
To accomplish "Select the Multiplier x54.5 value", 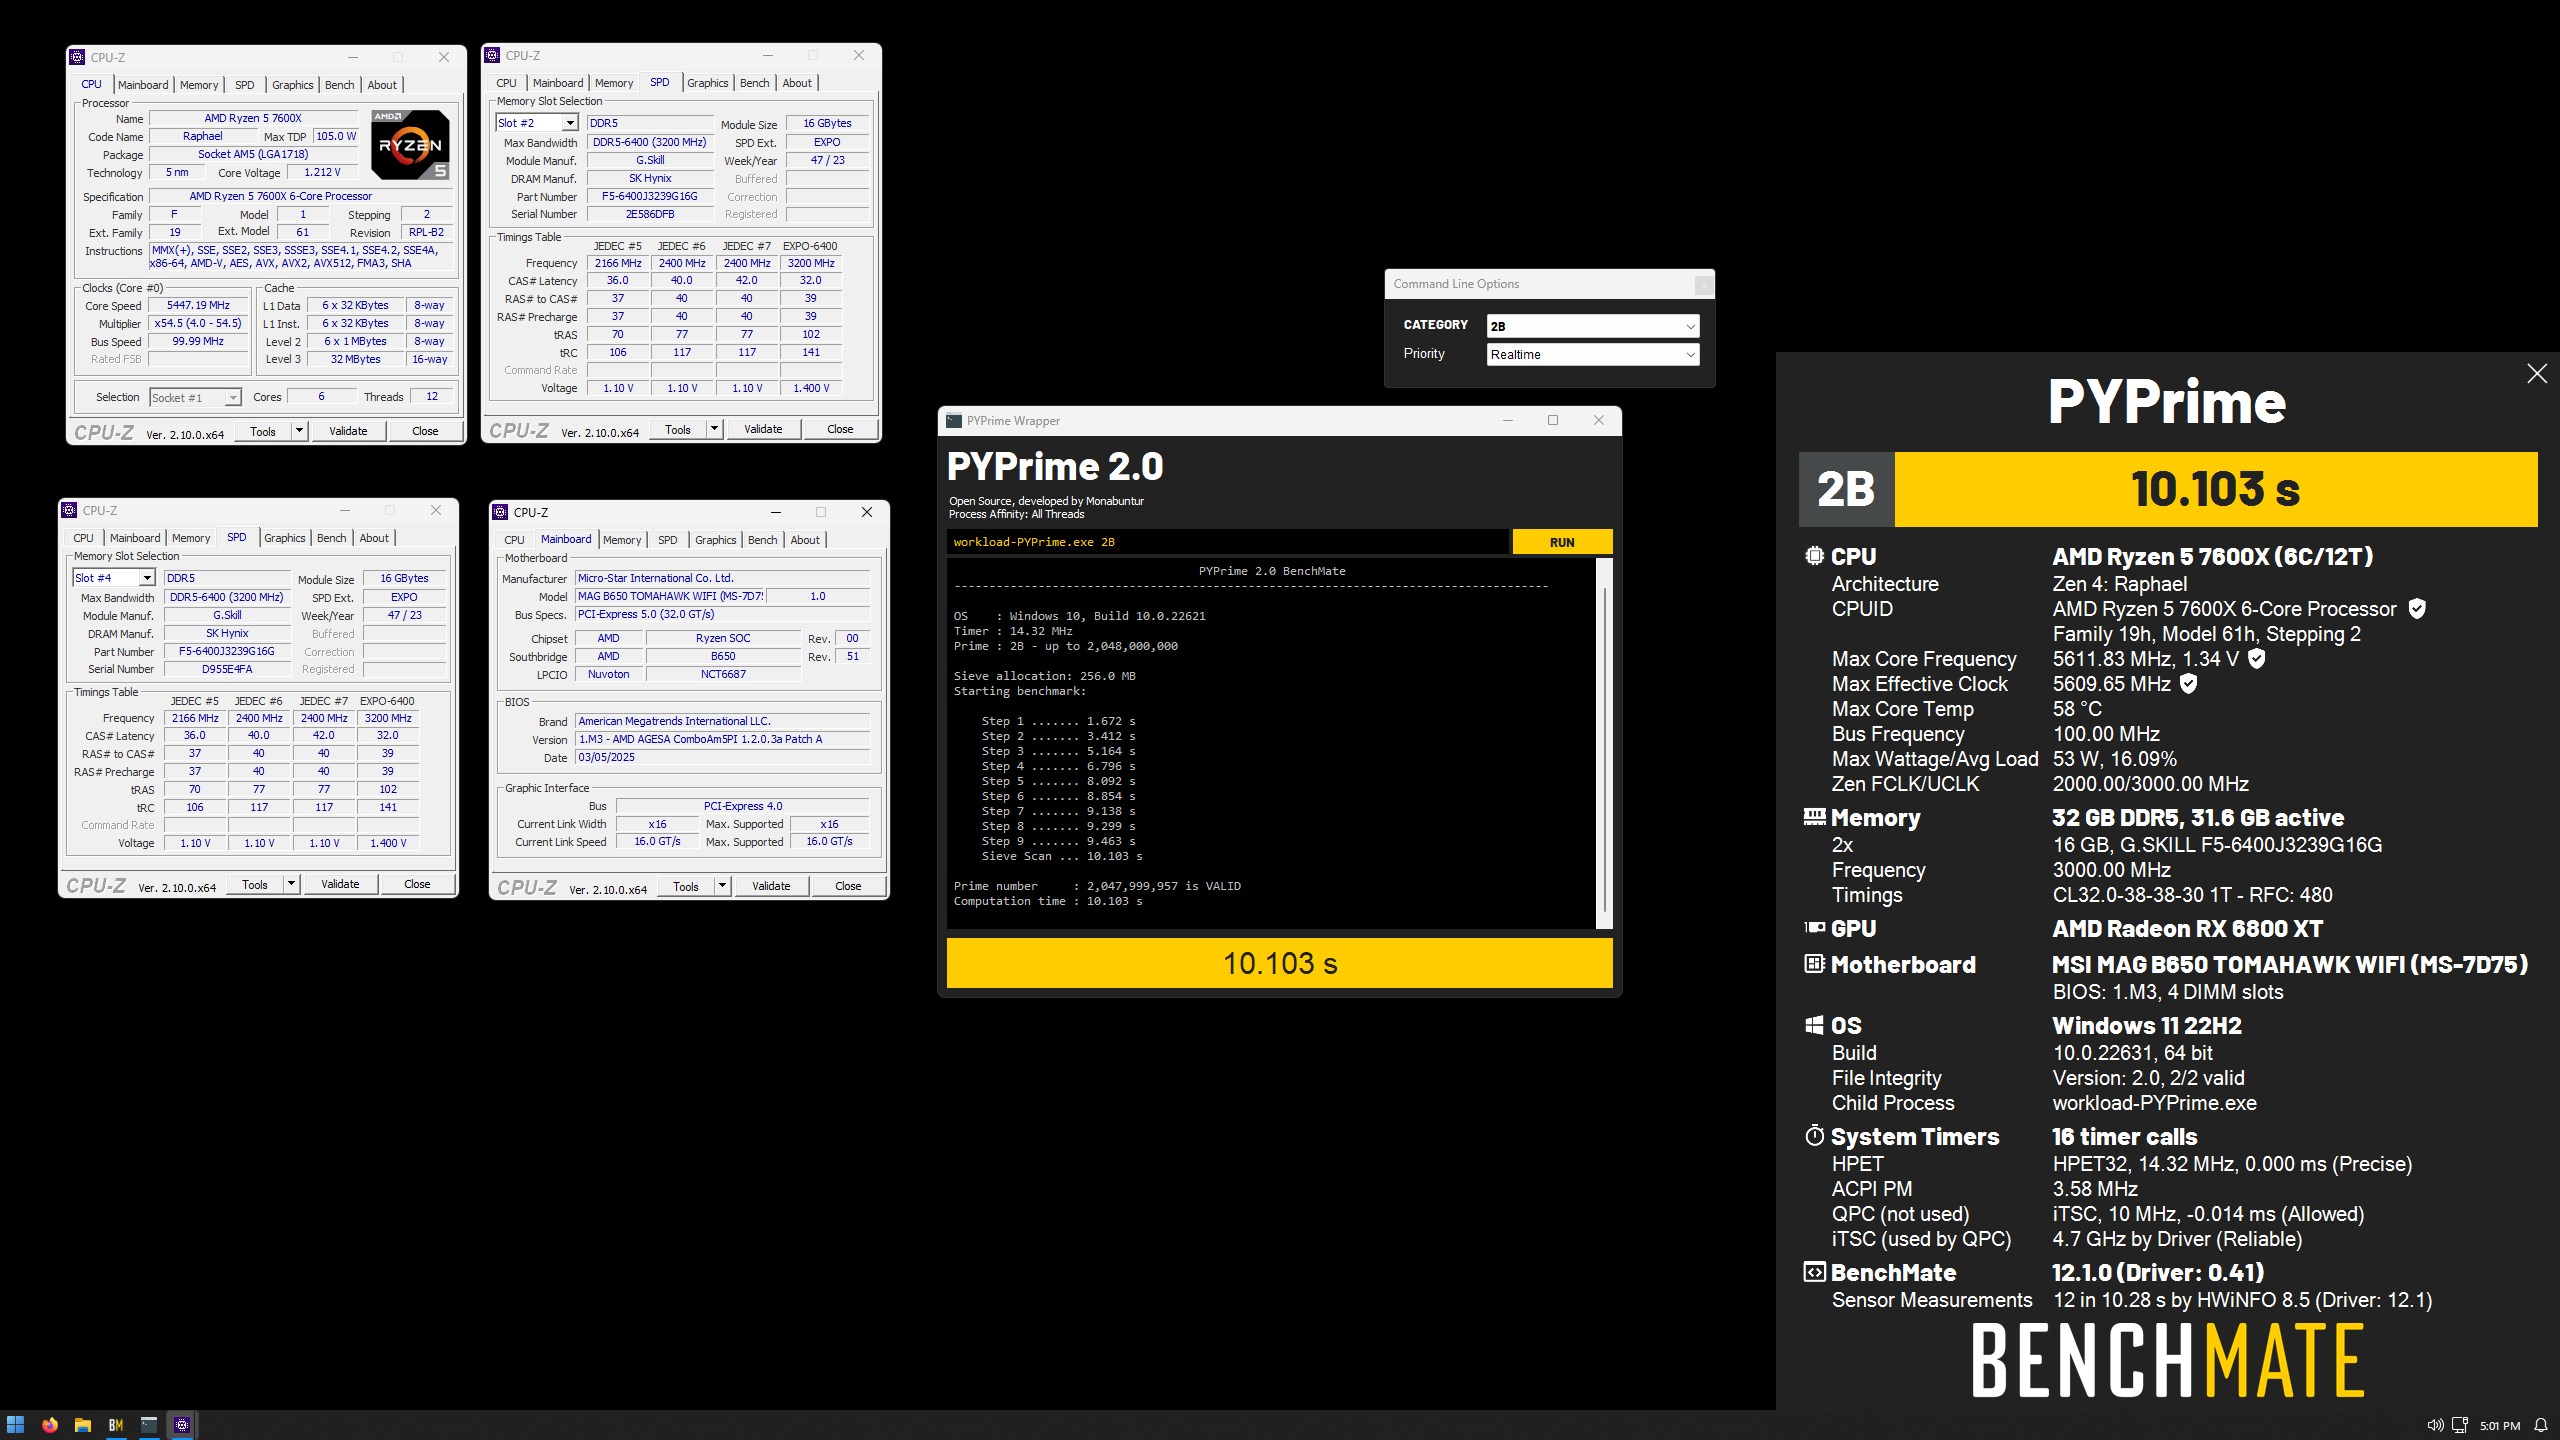I will (198, 324).
